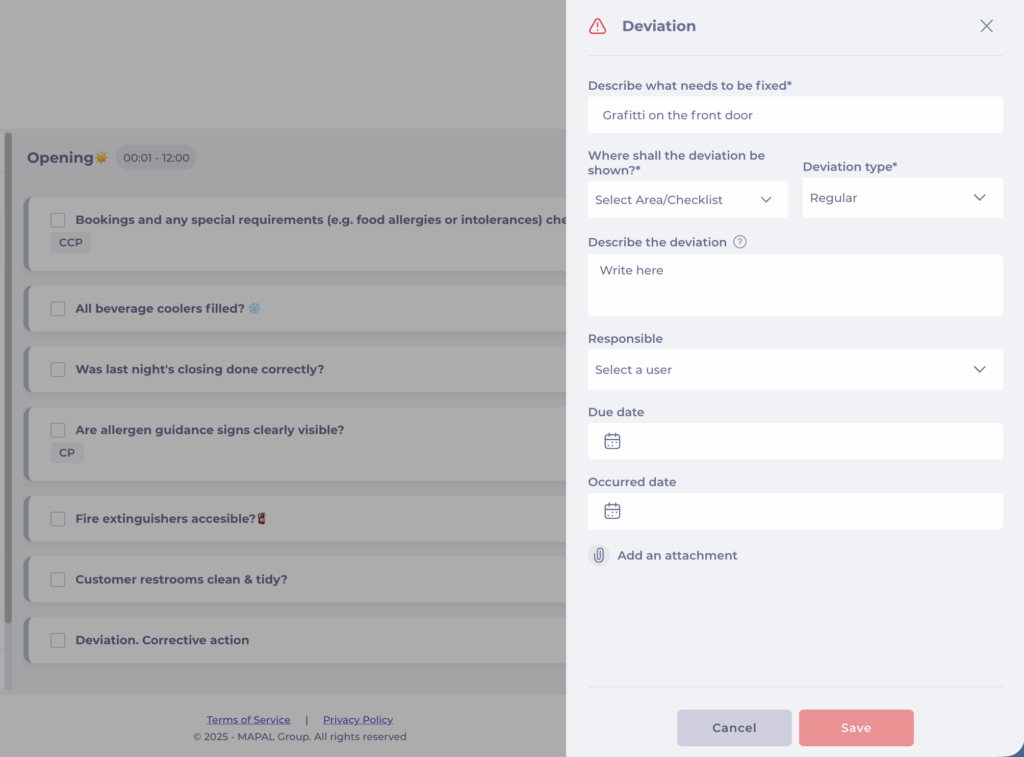Open the Terms of Service link
This screenshot has height=757, width=1024.
(248, 720)
